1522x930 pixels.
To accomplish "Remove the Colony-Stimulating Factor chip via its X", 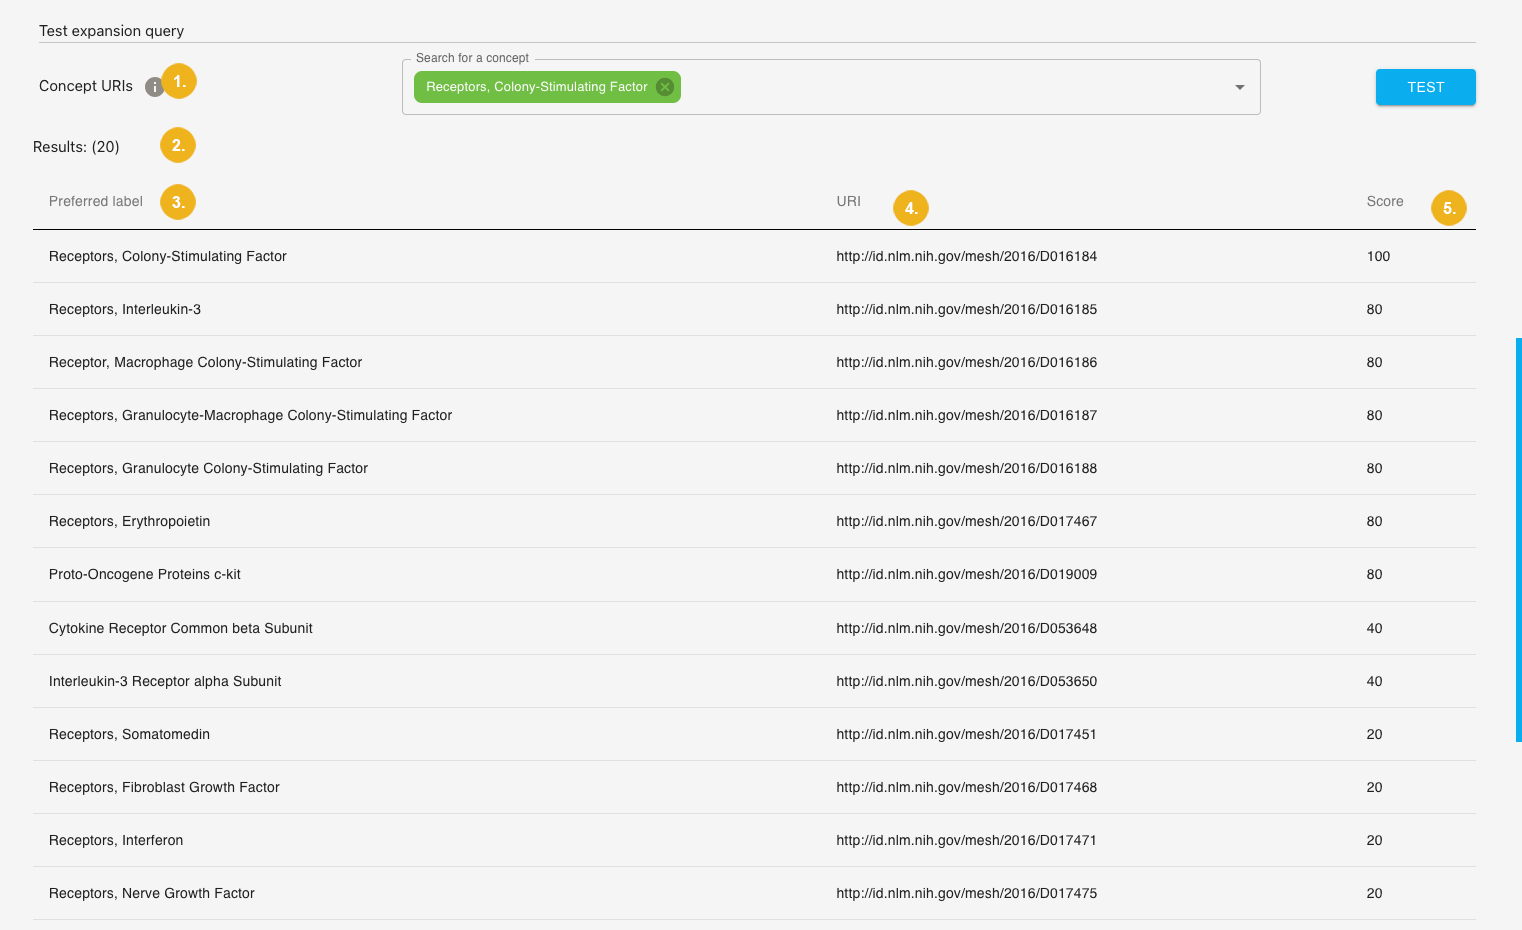I will pos(665,87).
